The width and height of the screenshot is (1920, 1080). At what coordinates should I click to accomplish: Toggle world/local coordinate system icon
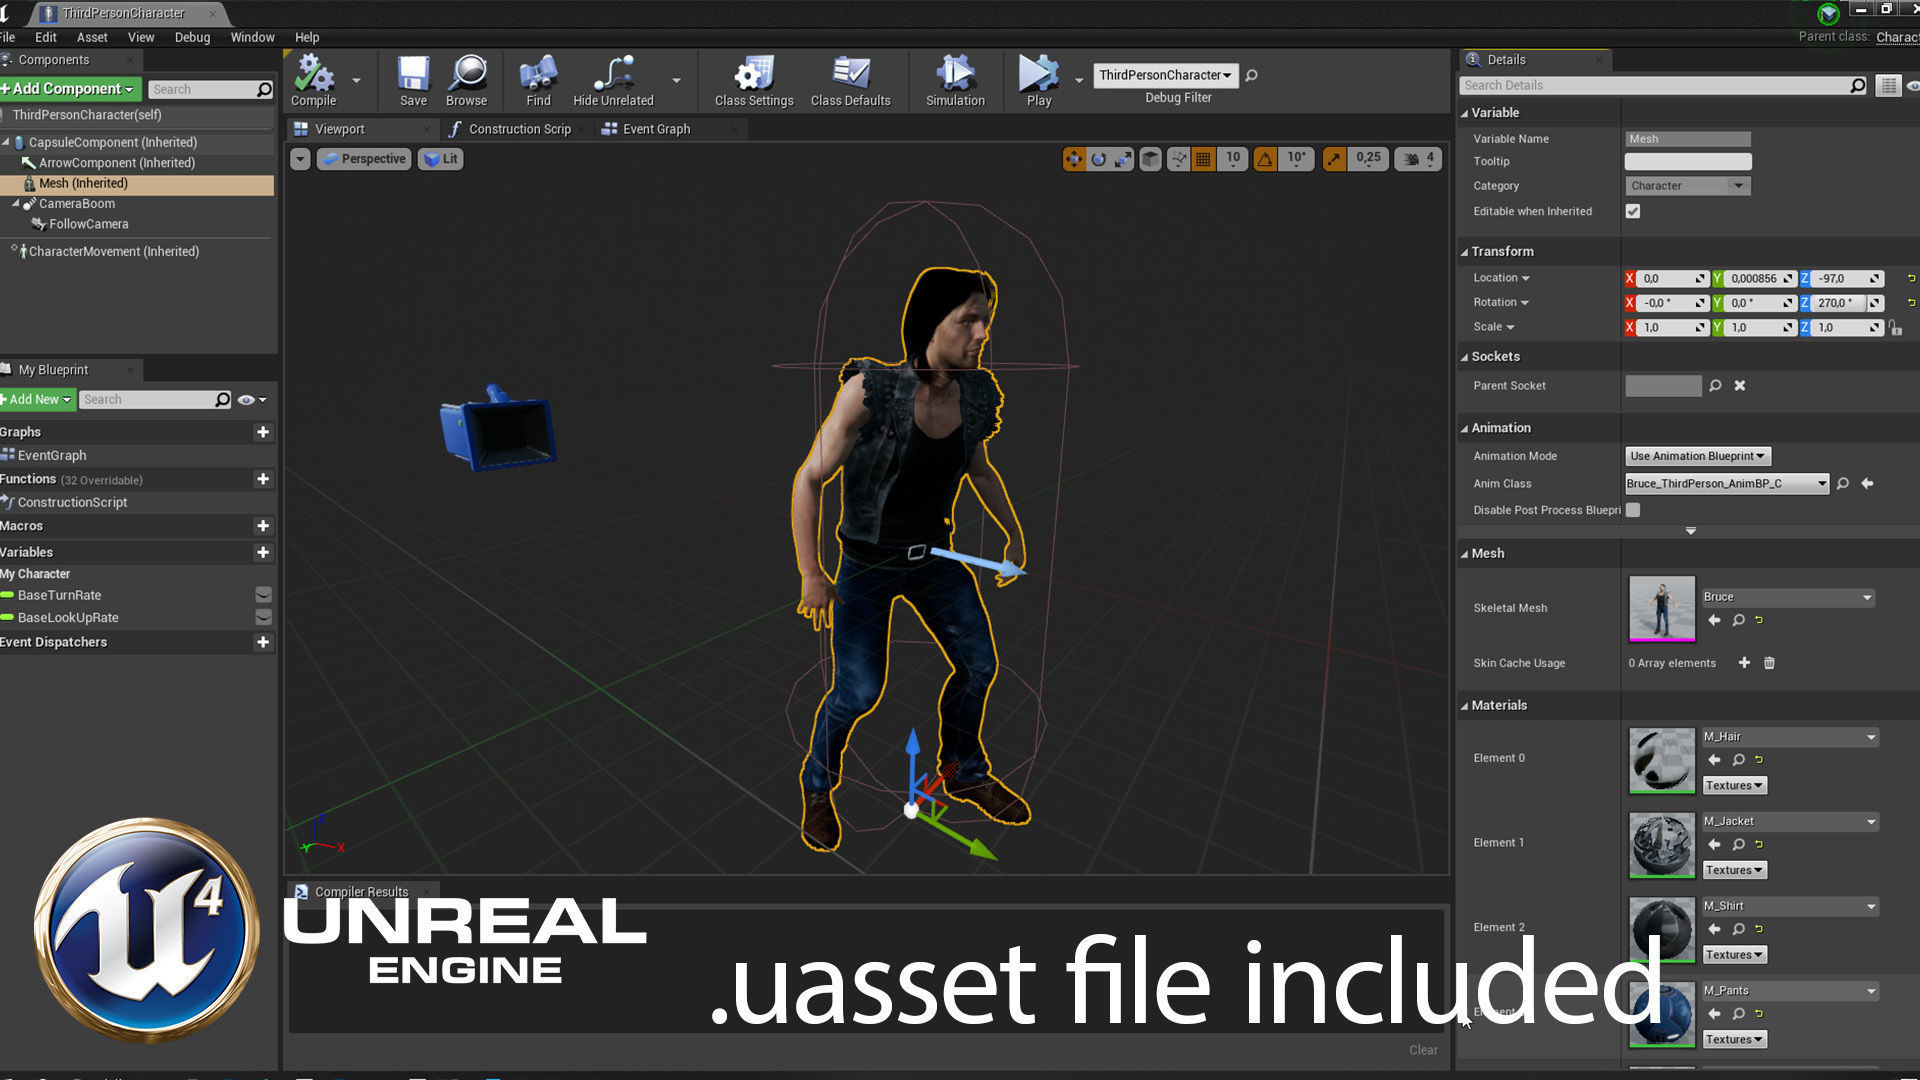tap(1151, 159)
